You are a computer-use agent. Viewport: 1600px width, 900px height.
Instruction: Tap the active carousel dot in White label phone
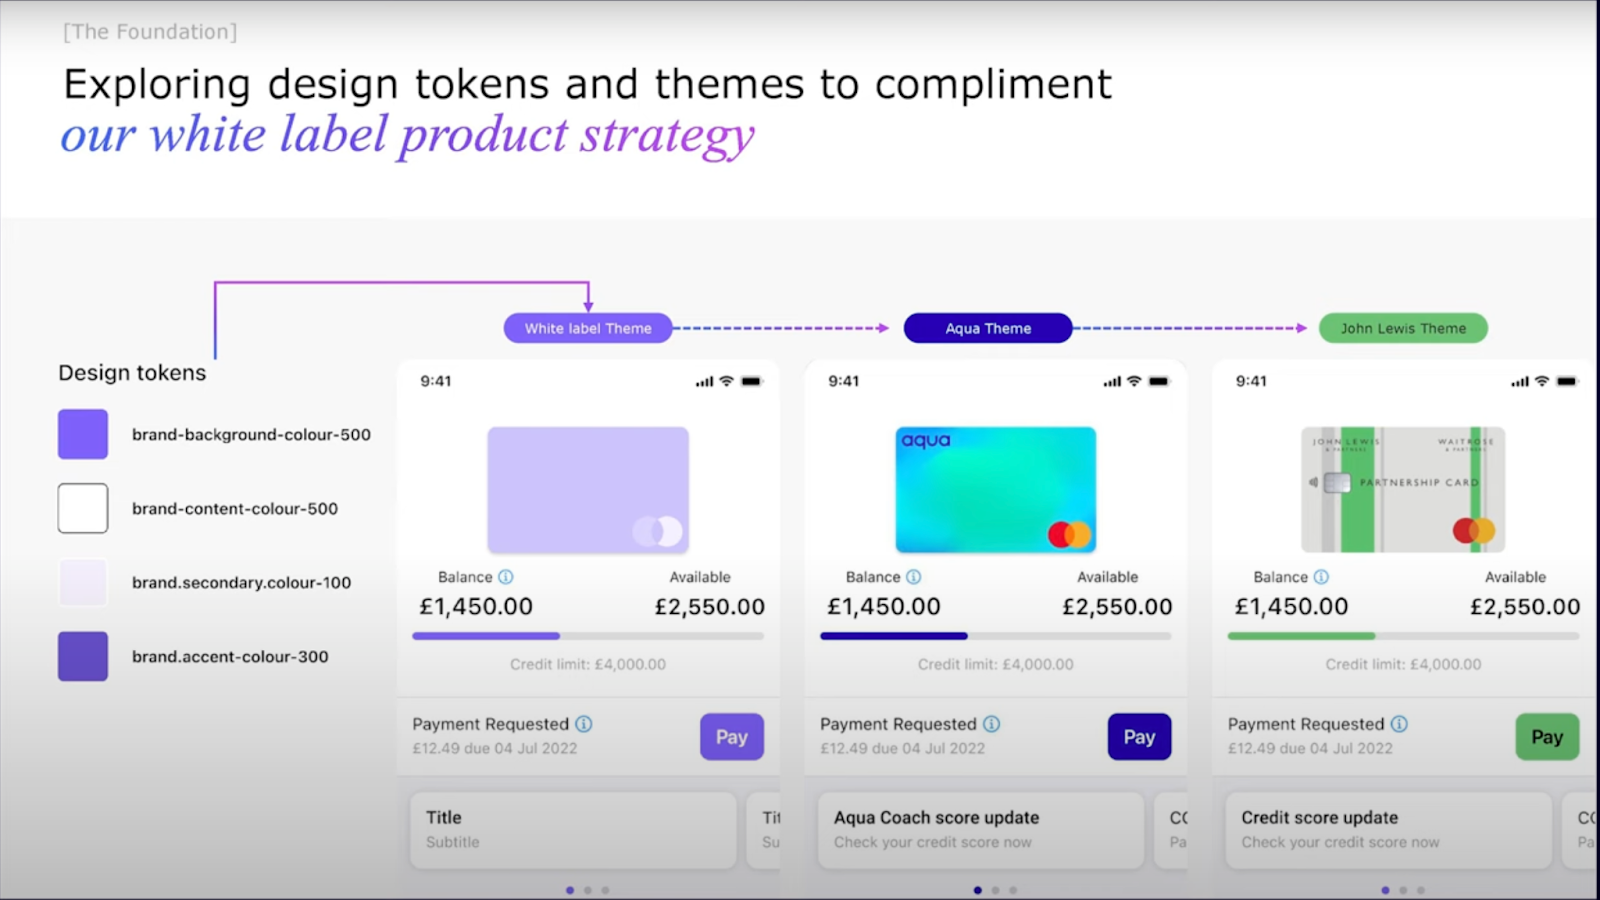[x=570, y=890]
